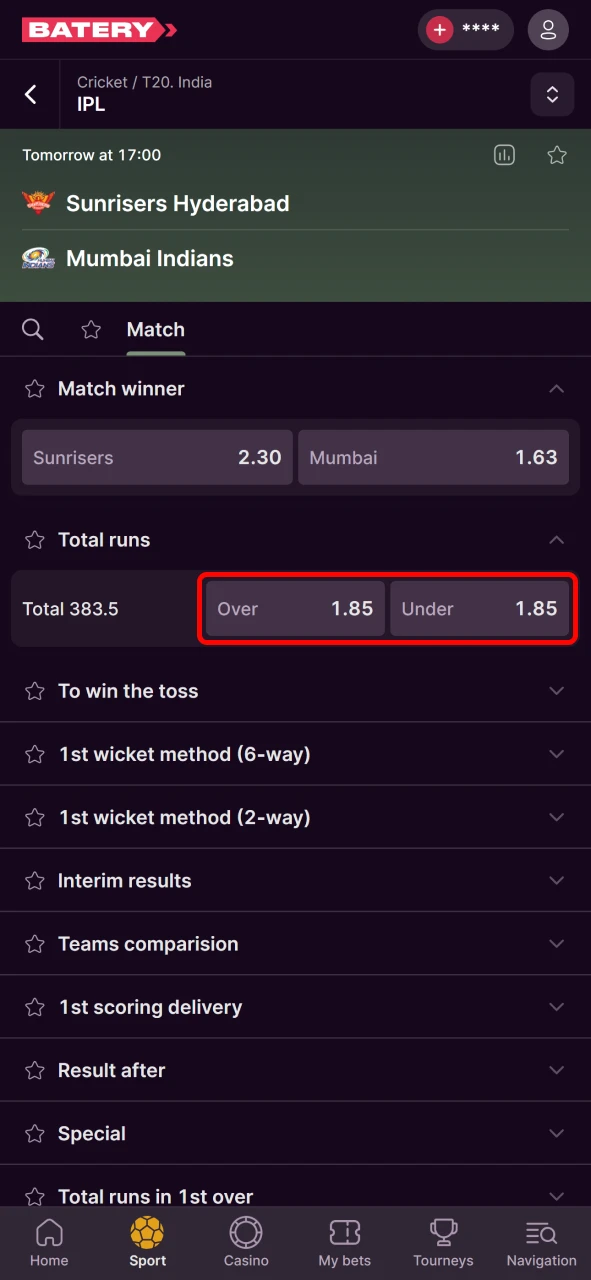
Task: Open the Tourneys trophy icon
Action: coord(443,1240)
